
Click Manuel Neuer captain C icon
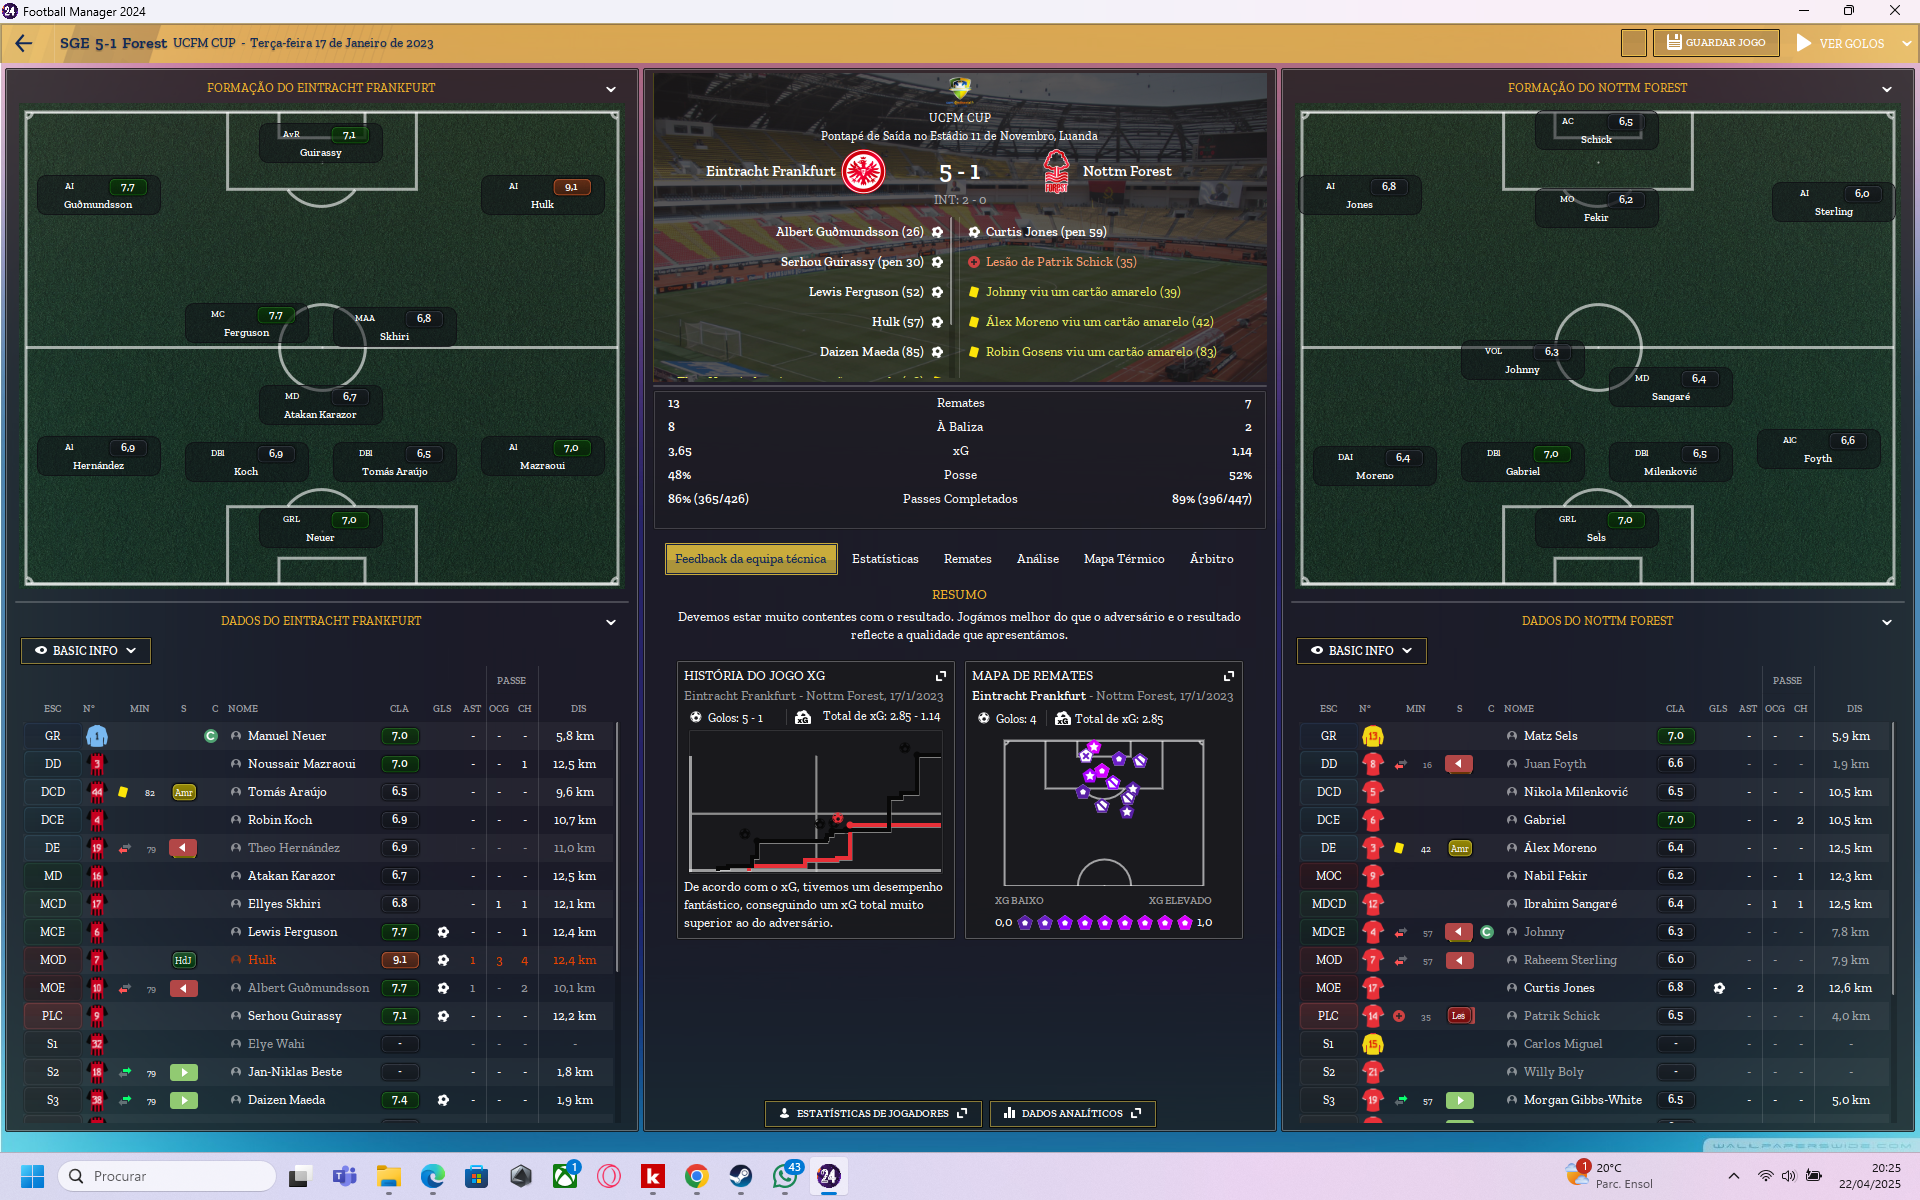coord(211,736)
